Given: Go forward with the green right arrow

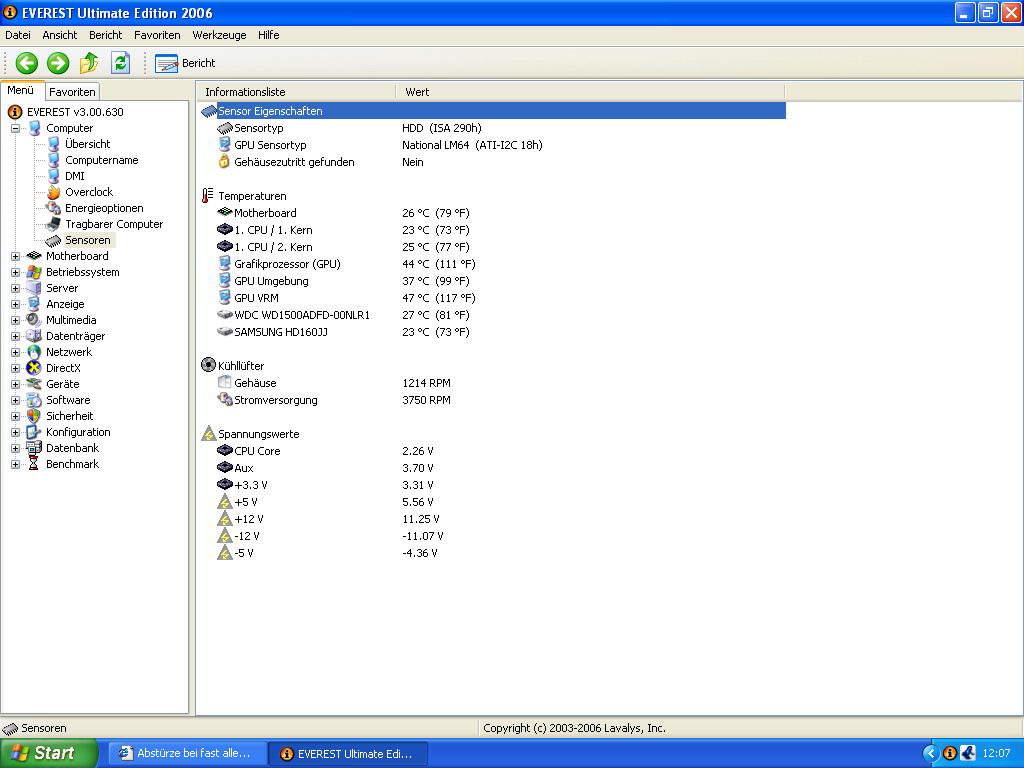Looking at the screenshot, I should (x=58, y=63).
